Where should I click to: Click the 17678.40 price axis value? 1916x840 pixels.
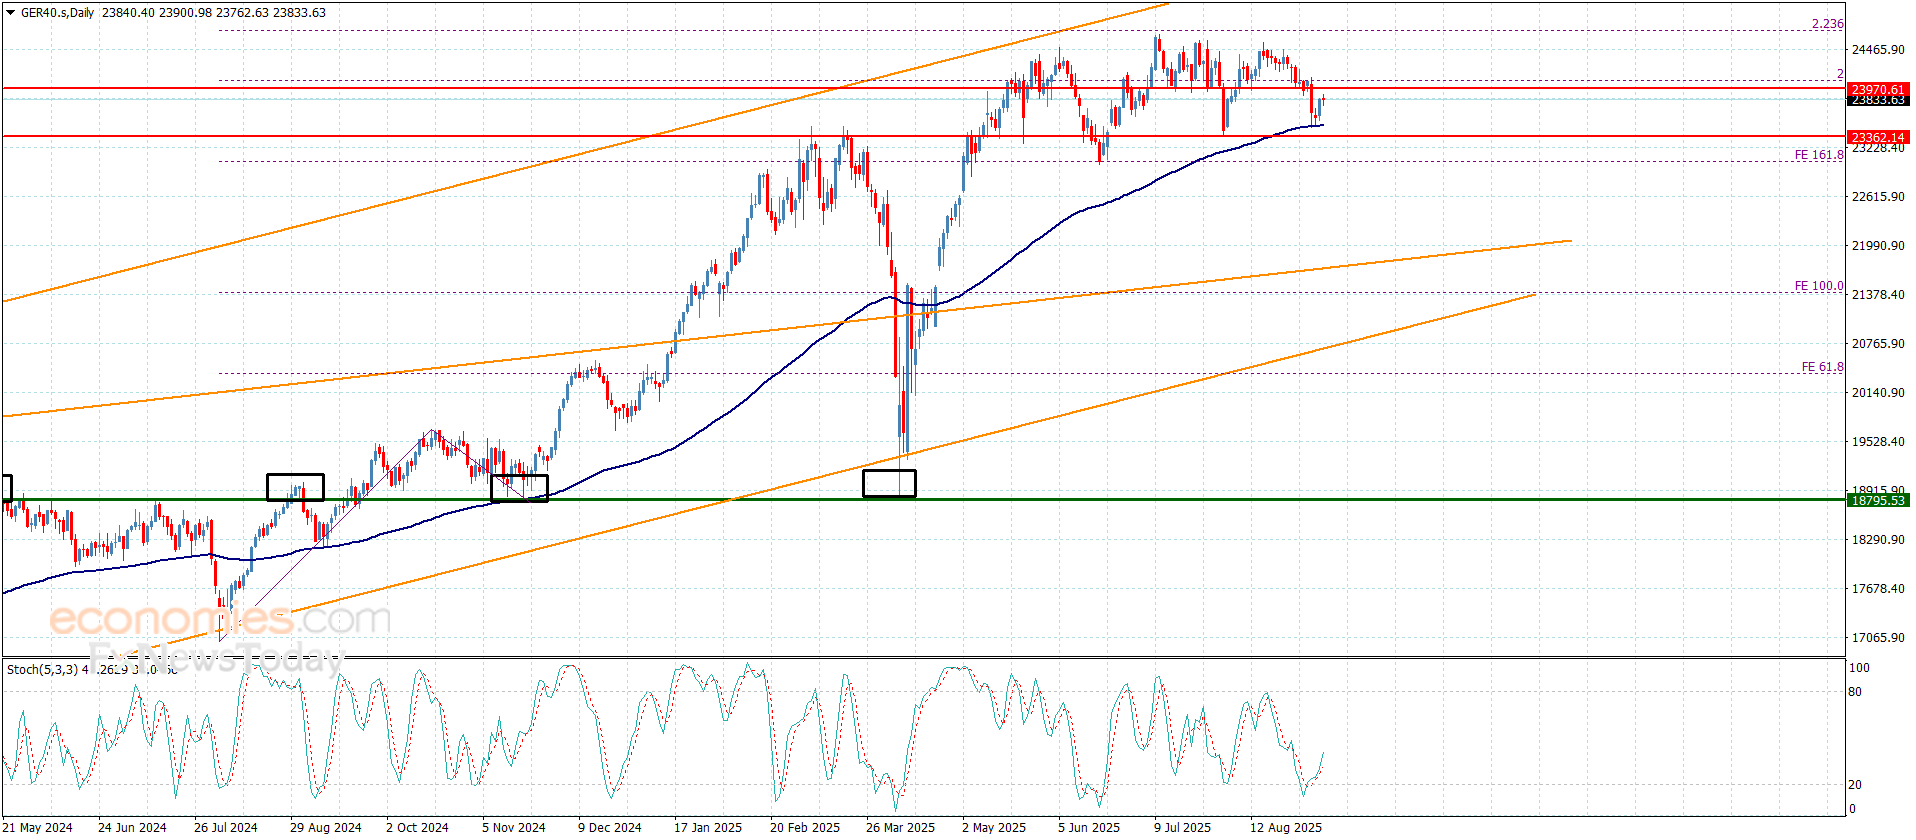click(x=1878, y=589)
